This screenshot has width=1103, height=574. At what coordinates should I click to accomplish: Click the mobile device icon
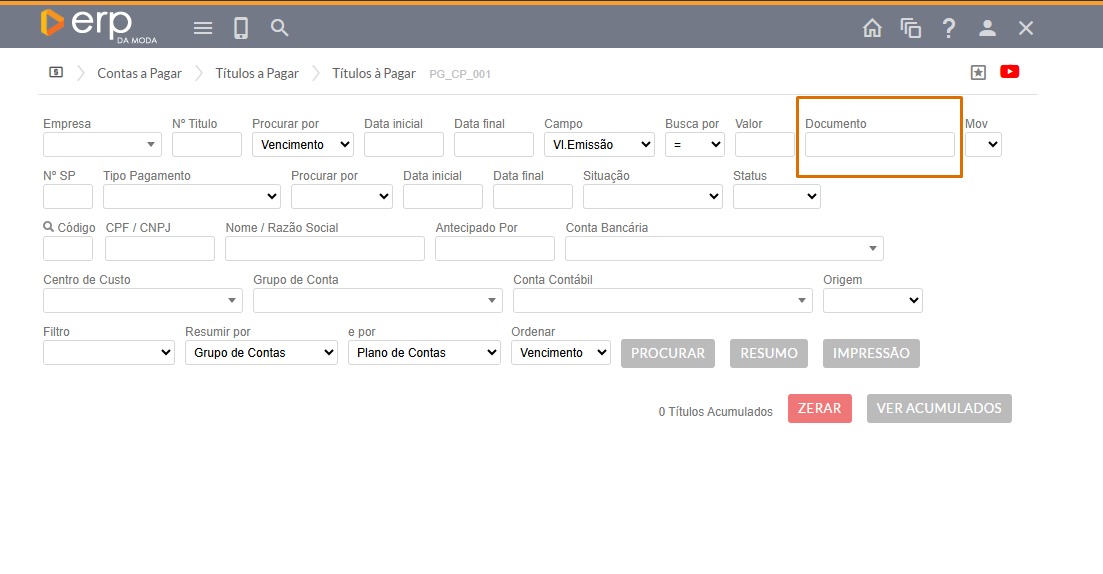(241, 28)
